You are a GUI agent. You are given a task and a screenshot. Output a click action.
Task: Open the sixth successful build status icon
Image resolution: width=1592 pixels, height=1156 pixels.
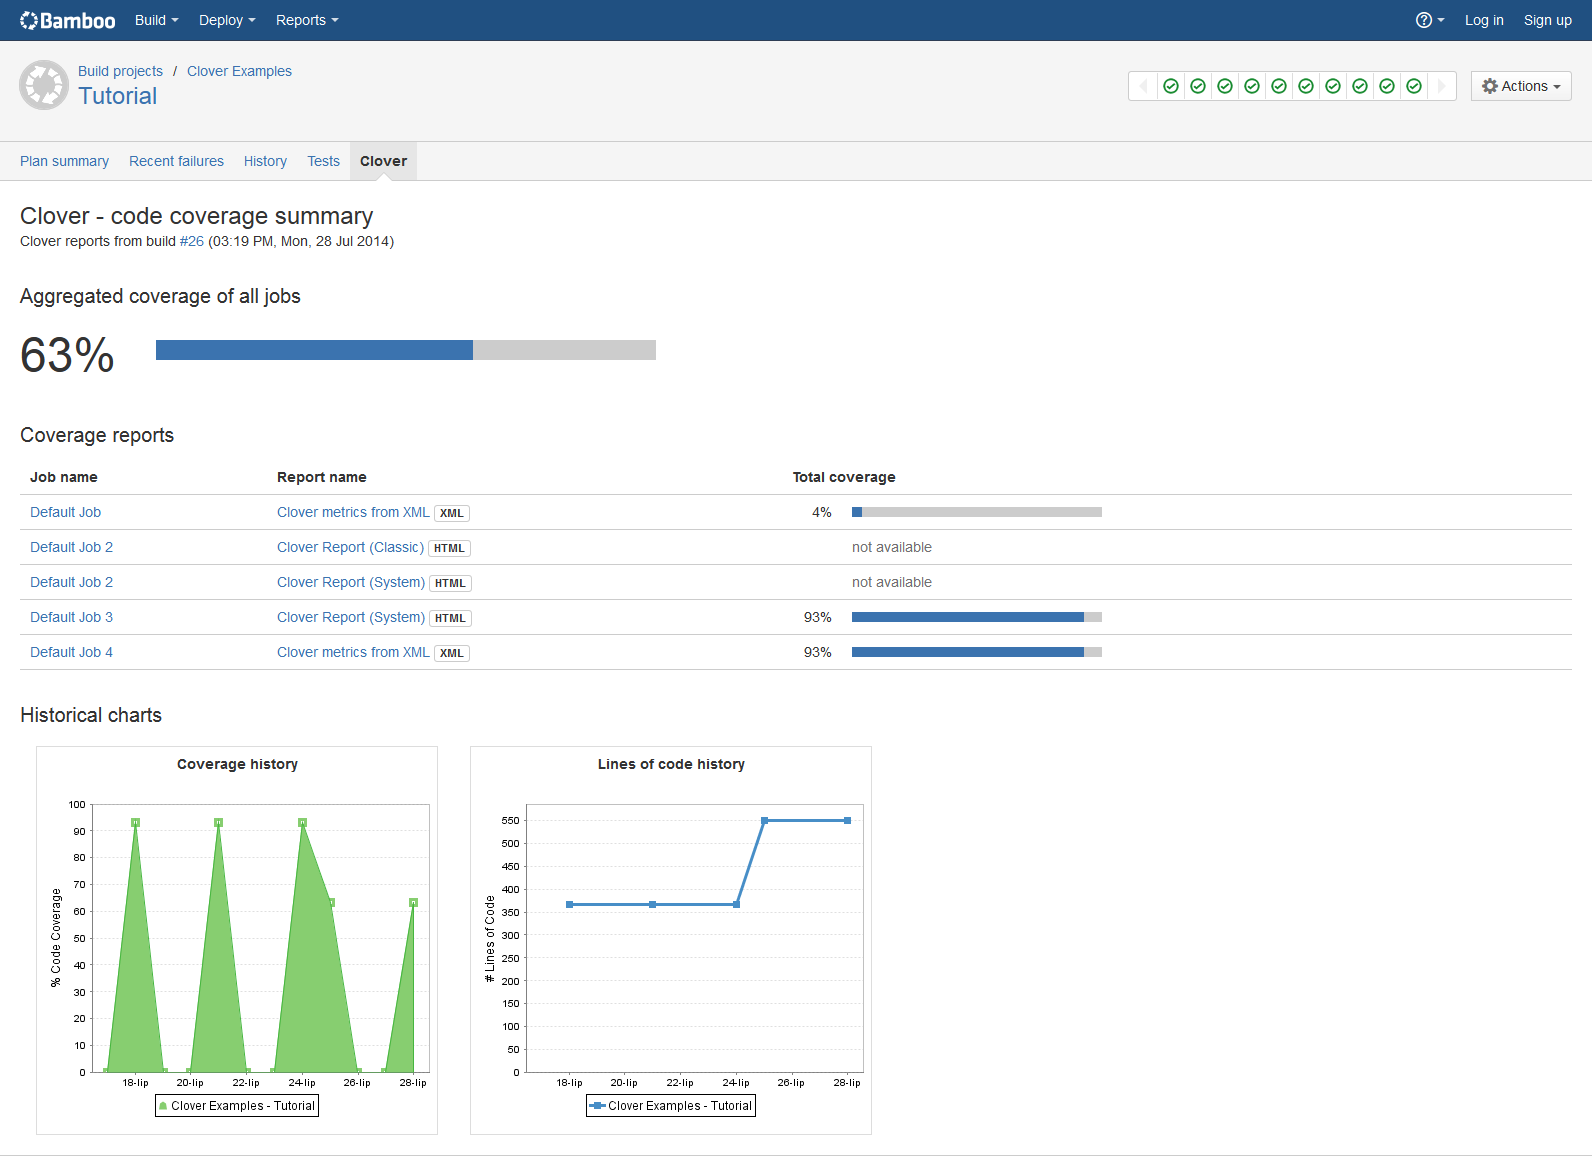coord(1306,86)
